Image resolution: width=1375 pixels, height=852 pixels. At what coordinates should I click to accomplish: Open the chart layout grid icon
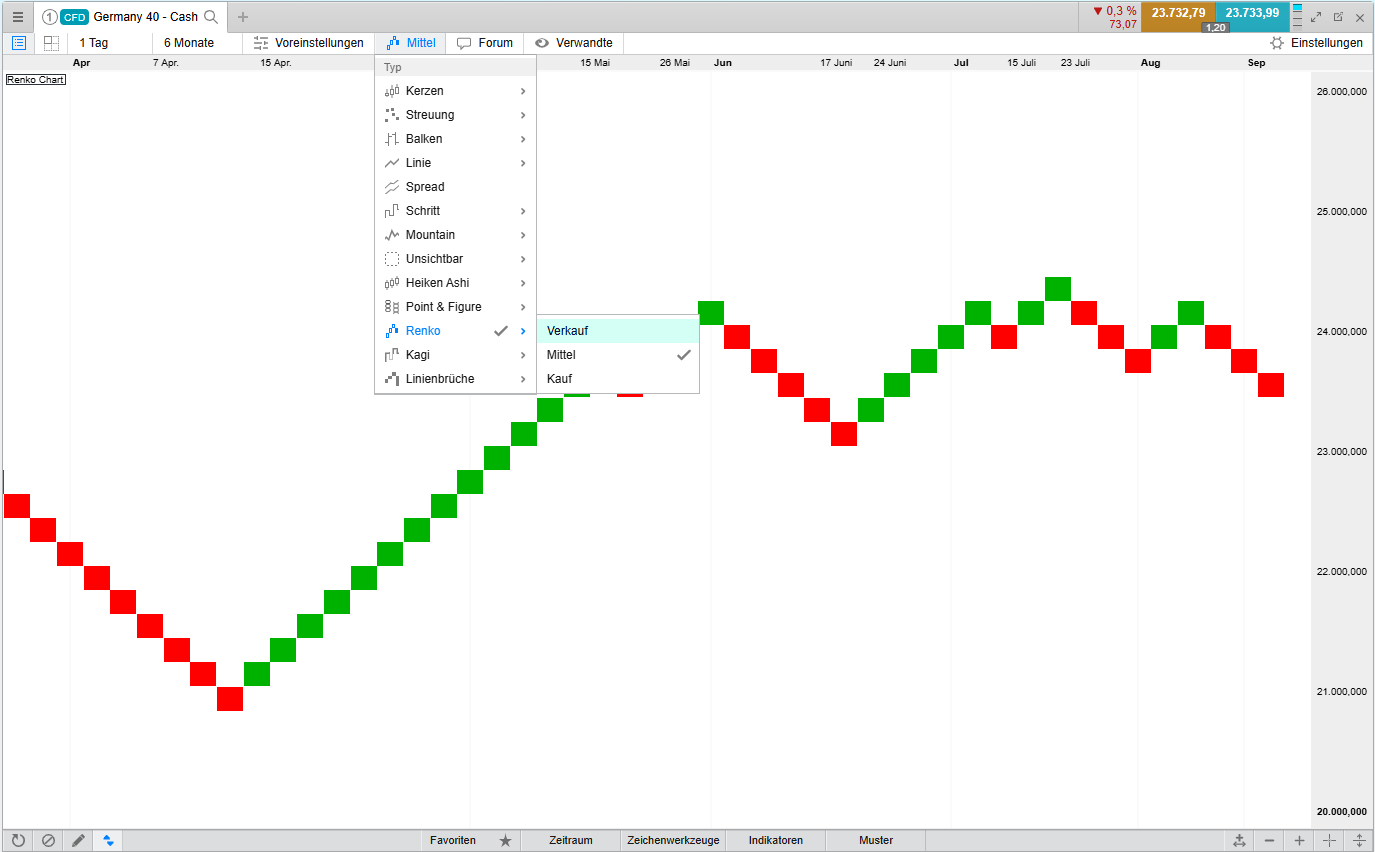(x=48, y=42)
